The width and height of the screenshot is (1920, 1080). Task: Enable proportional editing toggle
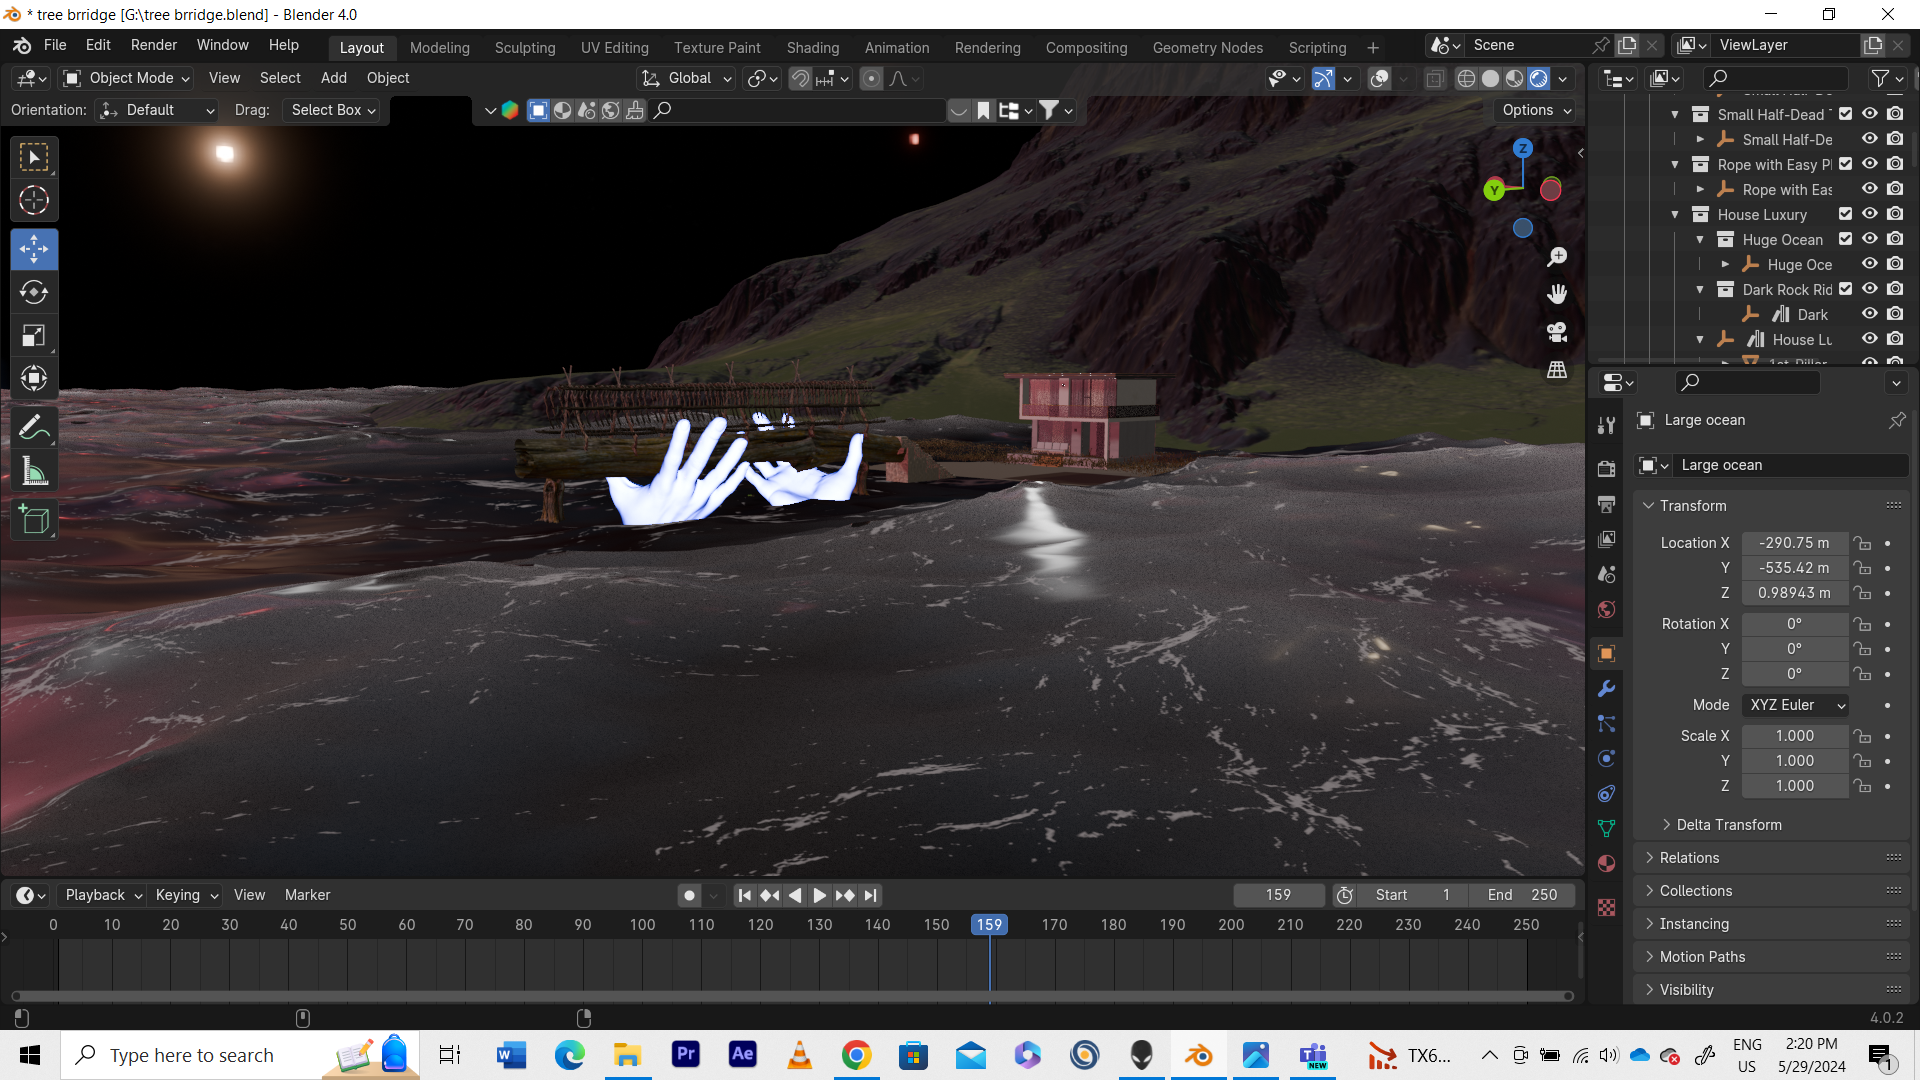click(871, 78)
